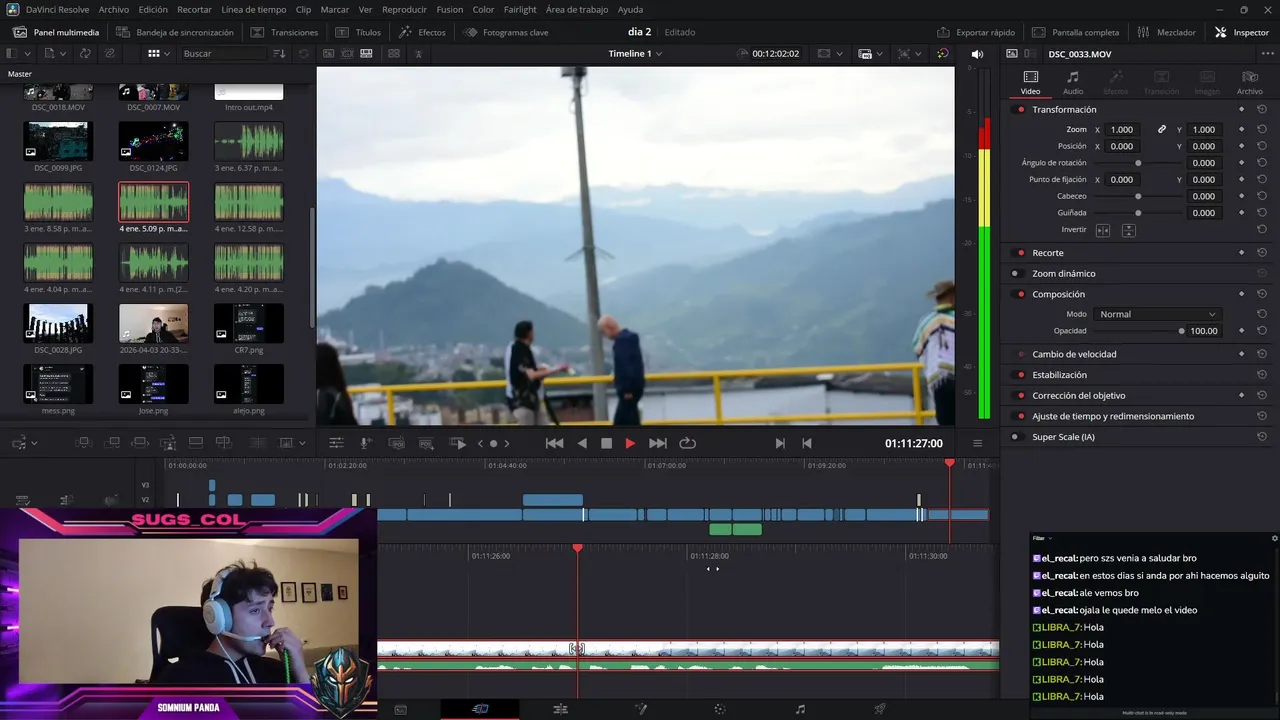Open the Panel multimedia panel

(55, 32)
